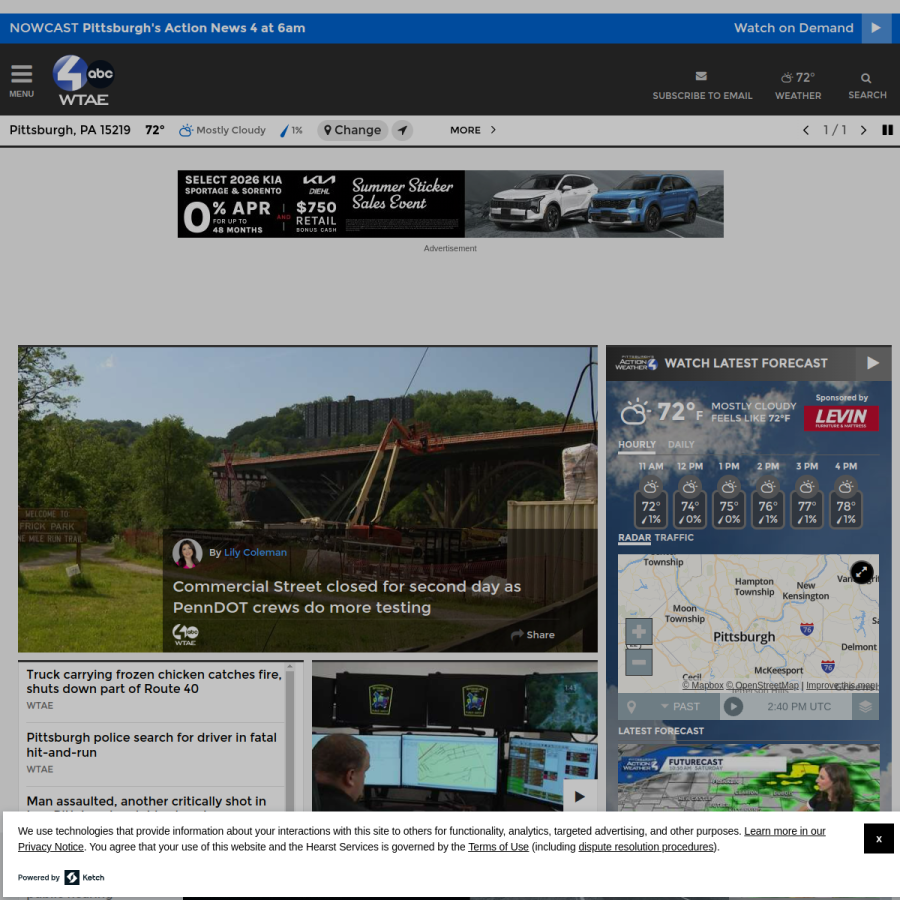
Task: Open NOWCAST Pittsburgh's Action News 4 link
Action: pyautogui.click(x=157, y=28)
